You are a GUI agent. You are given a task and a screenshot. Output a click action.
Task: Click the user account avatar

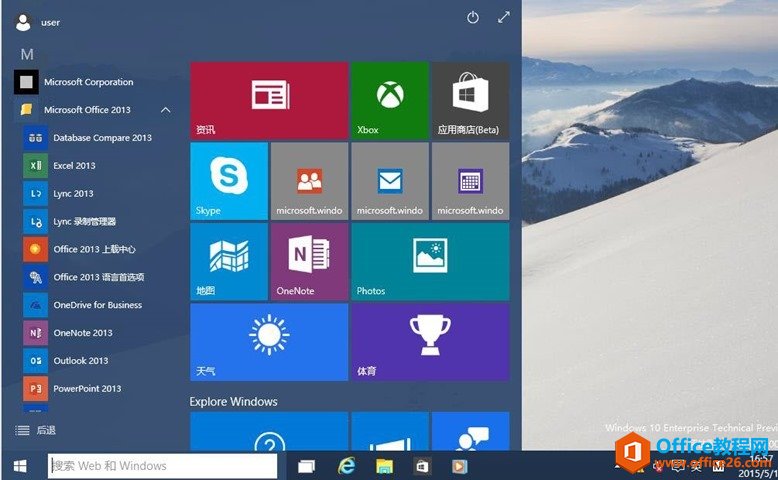point(23,22)
